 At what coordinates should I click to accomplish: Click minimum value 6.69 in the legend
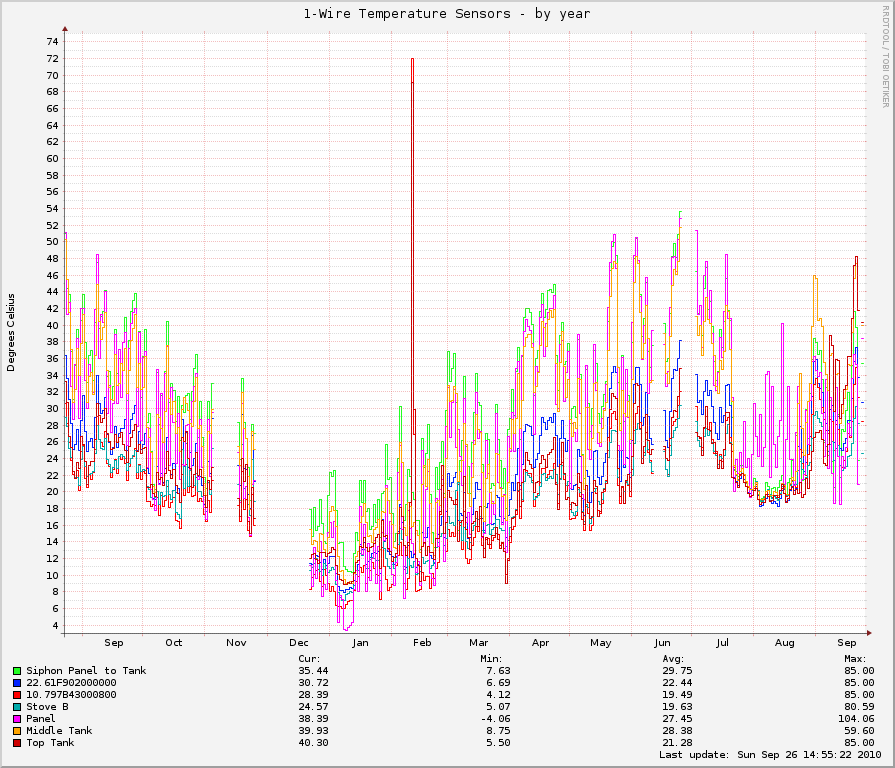(498, 683)
